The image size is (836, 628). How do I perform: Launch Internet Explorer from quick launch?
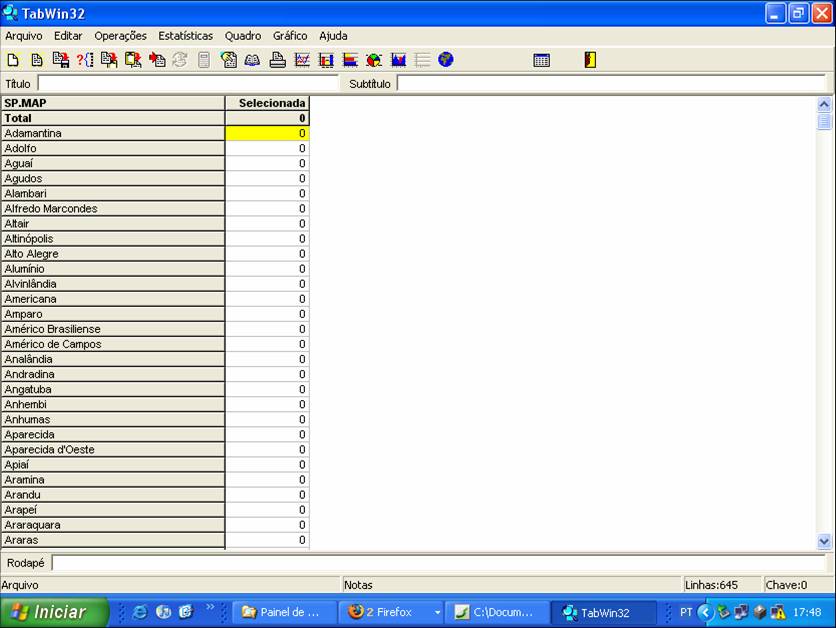(x=140, y=612)
